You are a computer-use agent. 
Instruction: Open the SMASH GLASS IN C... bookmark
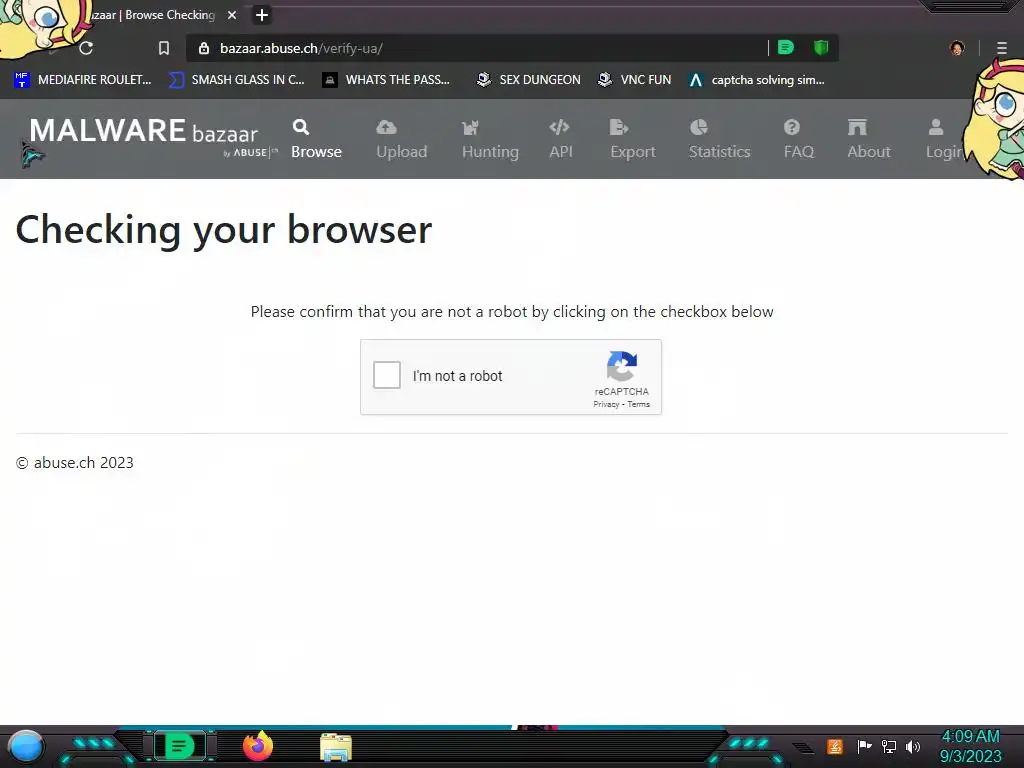[236, 80]
